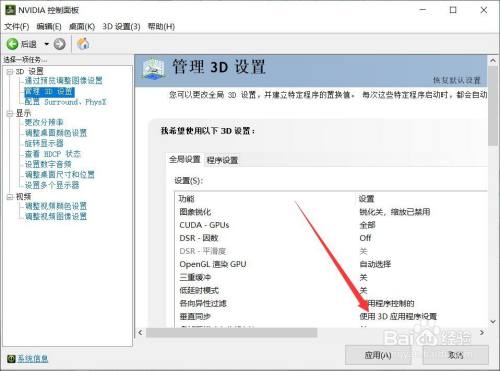This screenshot has width=500, height=371.
Task: Click the 功能 column header
Action: 186,199
